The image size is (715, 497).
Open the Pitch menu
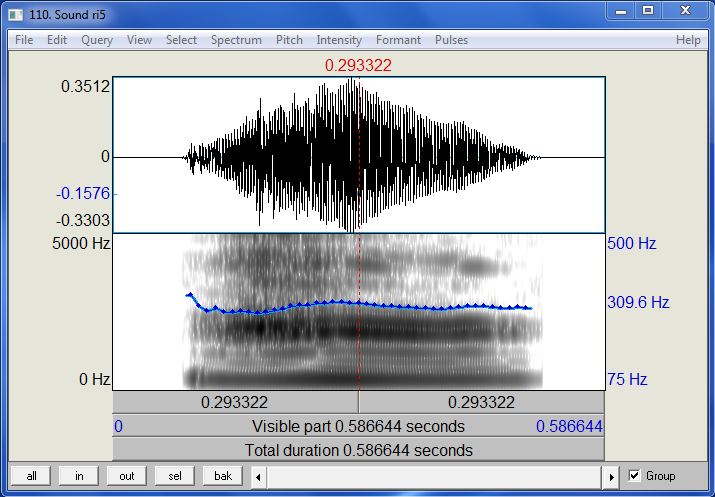tap(289, 40)
